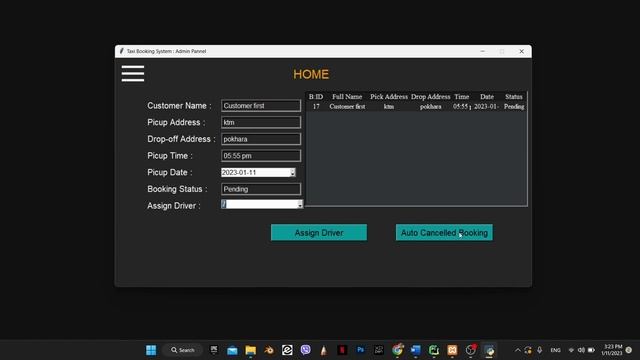Click the Pick Address column header
The width and height of the screenshot is (640, 360).
389,97
